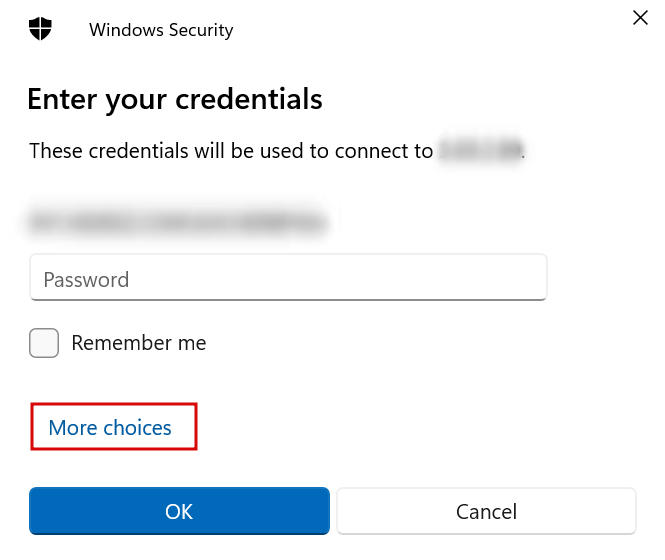The image size is (665, 560).
Task: Tick the Remember me checkbox
Action: click(44, 343)
